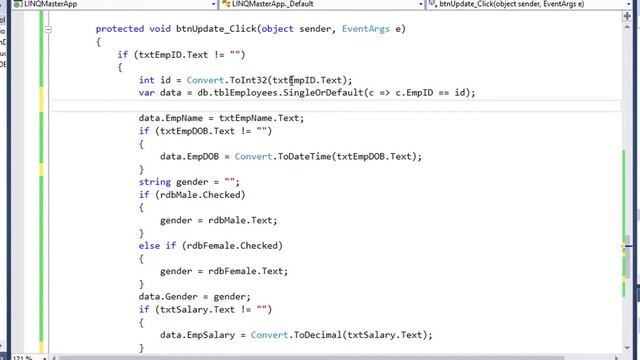Click the 'EventArgs' type in method signature

pyautogui.click(x=366, y=29)
